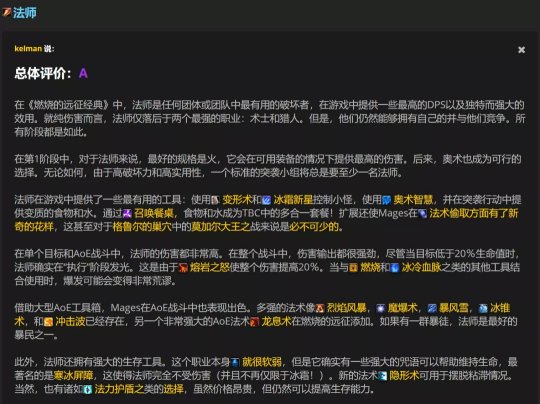Image resolution: width=540 pixels, height=404 pixels.
Task: Open the 冲击波 spell link
Action: click(x=70, y=322)
